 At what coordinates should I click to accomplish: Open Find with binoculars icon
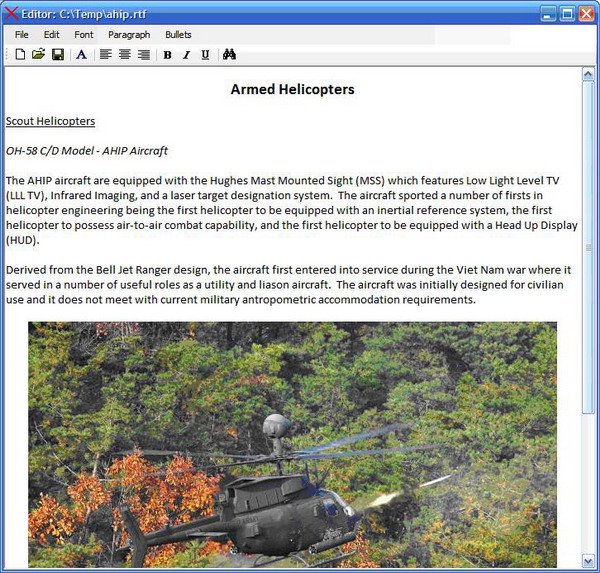229,54
